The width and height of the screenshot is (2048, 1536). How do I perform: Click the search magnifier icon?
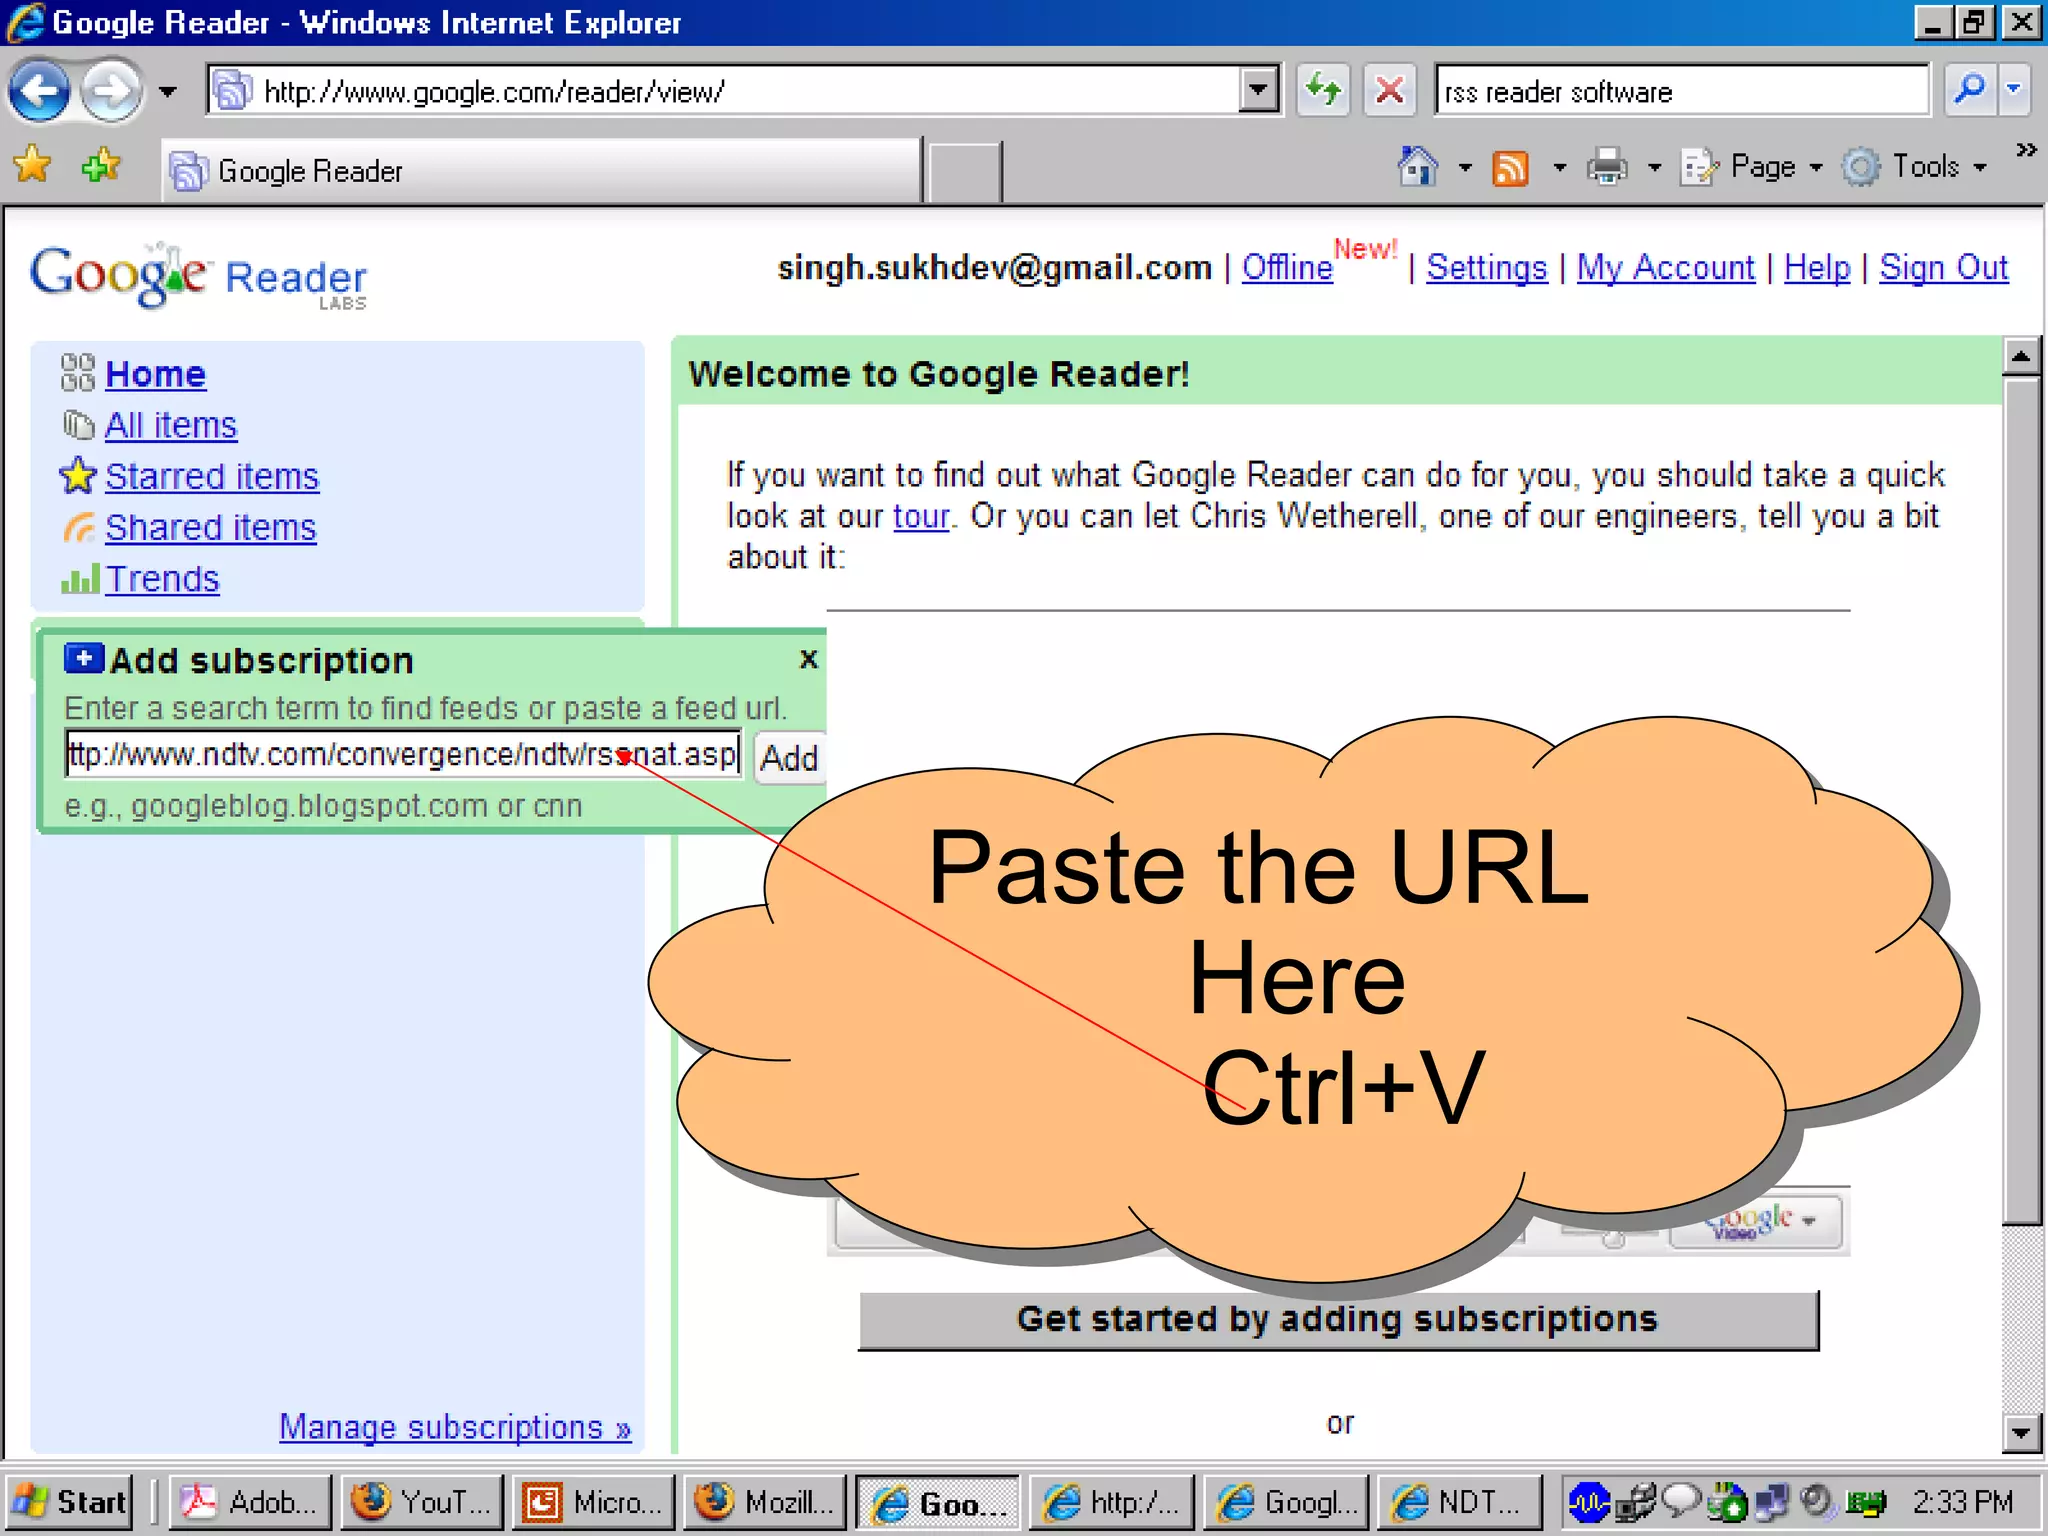(x=1970, y=91)
